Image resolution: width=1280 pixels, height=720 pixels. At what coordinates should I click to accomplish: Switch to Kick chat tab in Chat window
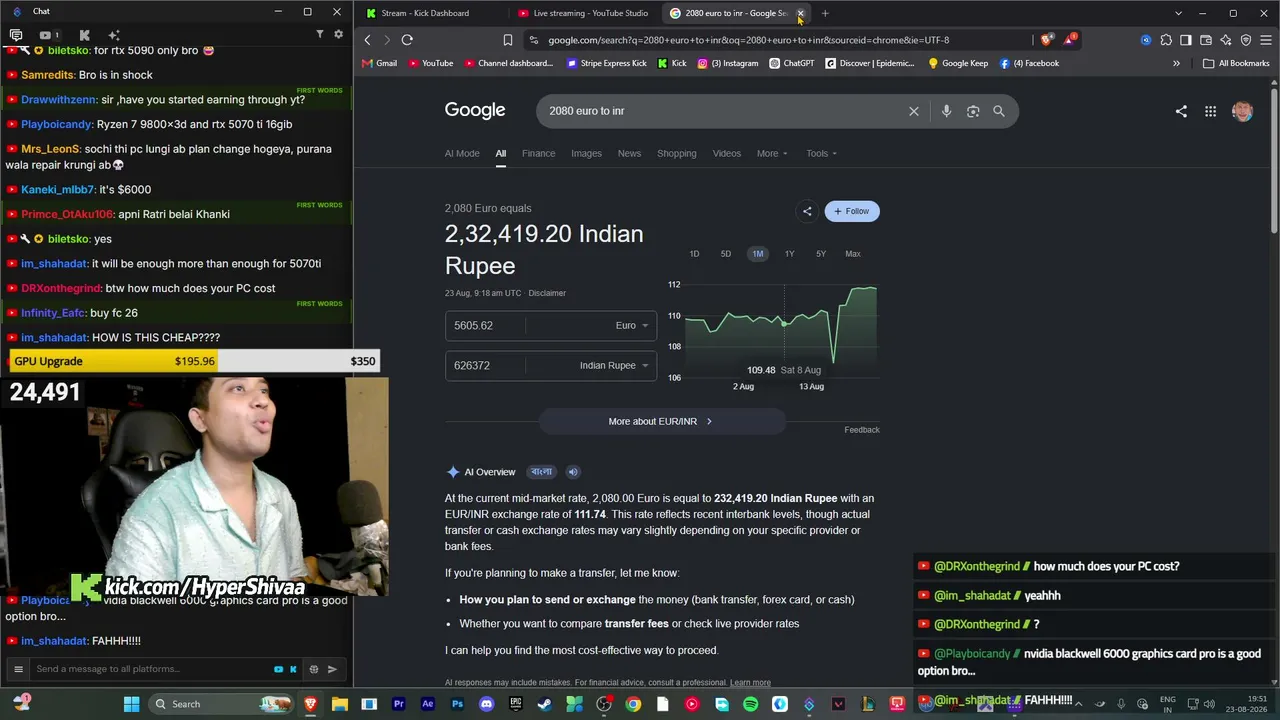click(84, 35)
